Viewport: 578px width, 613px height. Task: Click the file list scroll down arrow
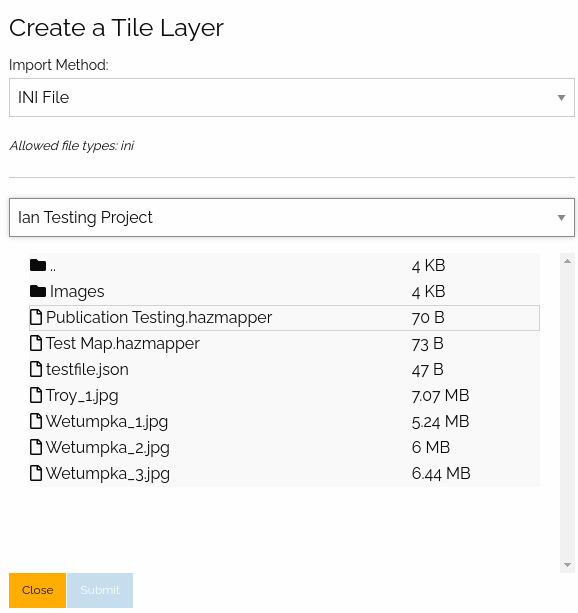point(567,565)
